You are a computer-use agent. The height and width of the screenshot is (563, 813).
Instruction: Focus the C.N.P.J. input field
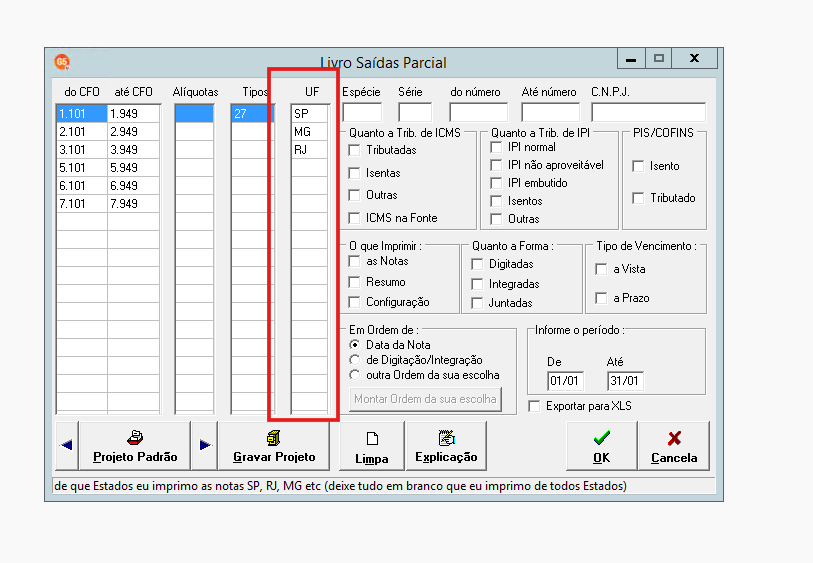click(649, 112)
